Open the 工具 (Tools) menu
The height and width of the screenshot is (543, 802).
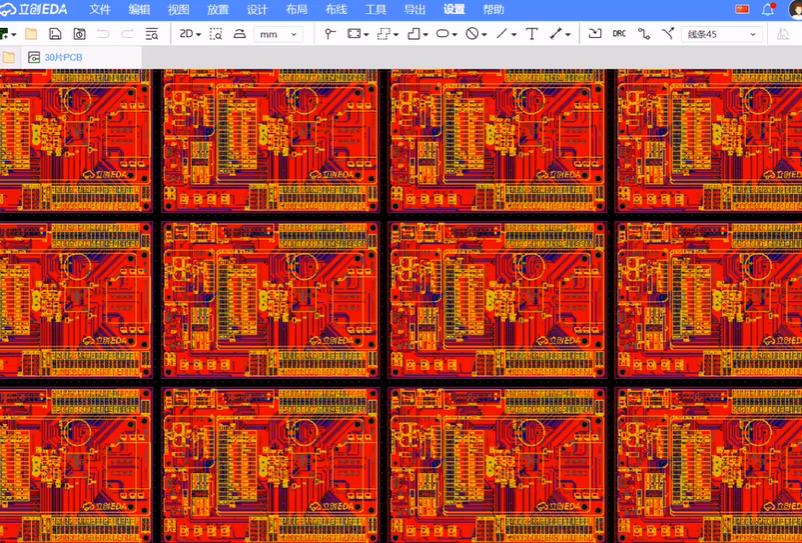tap(375, 9)
